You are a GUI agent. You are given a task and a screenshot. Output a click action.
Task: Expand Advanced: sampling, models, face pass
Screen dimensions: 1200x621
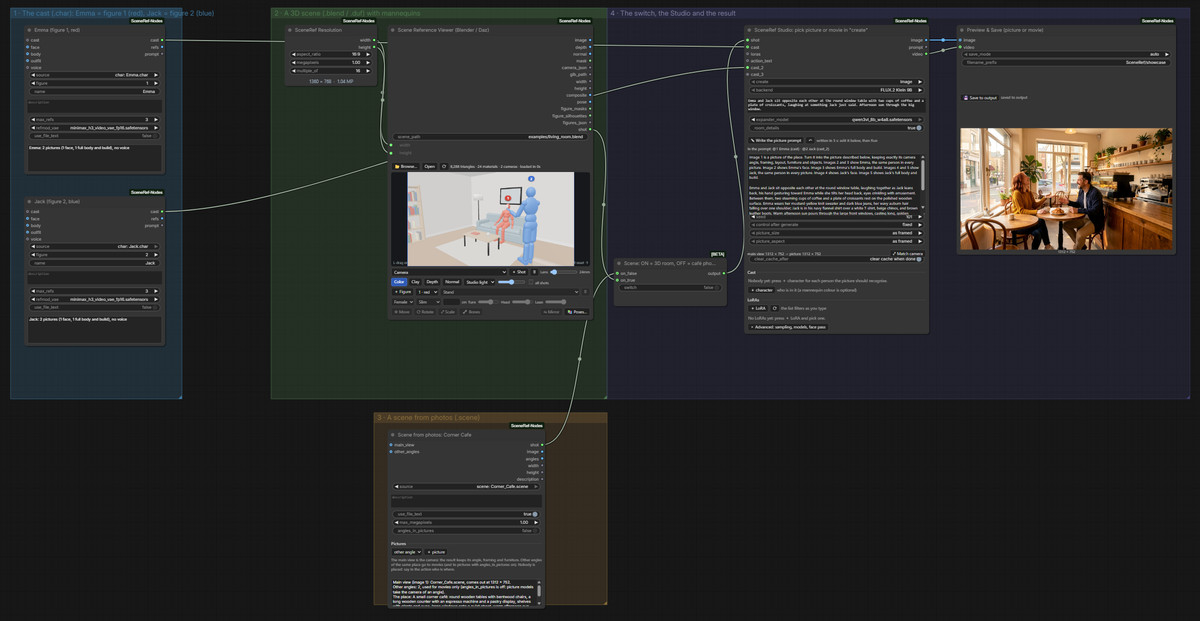pyautogui.click(x=788, y=327)
